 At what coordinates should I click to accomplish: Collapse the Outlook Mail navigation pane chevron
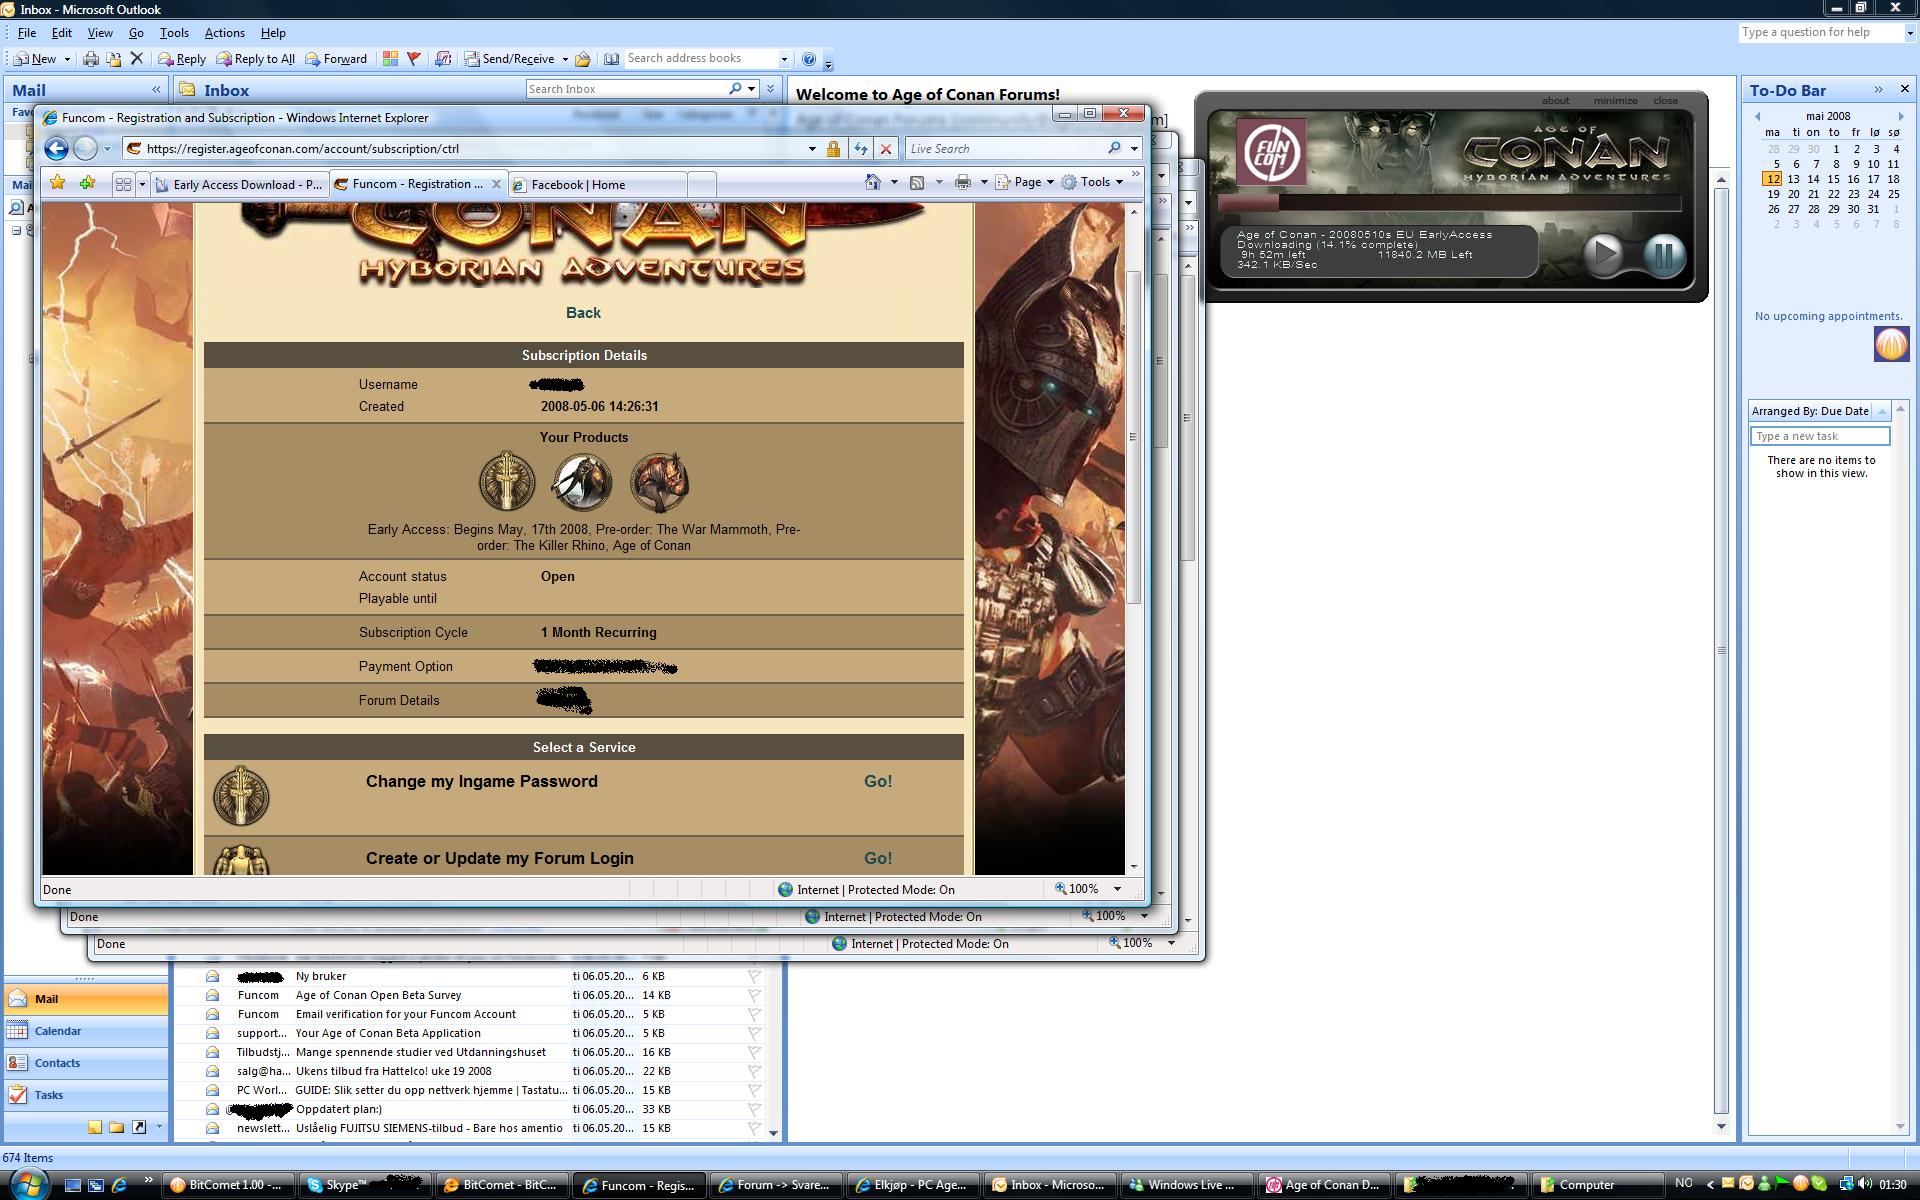[156, 90]
